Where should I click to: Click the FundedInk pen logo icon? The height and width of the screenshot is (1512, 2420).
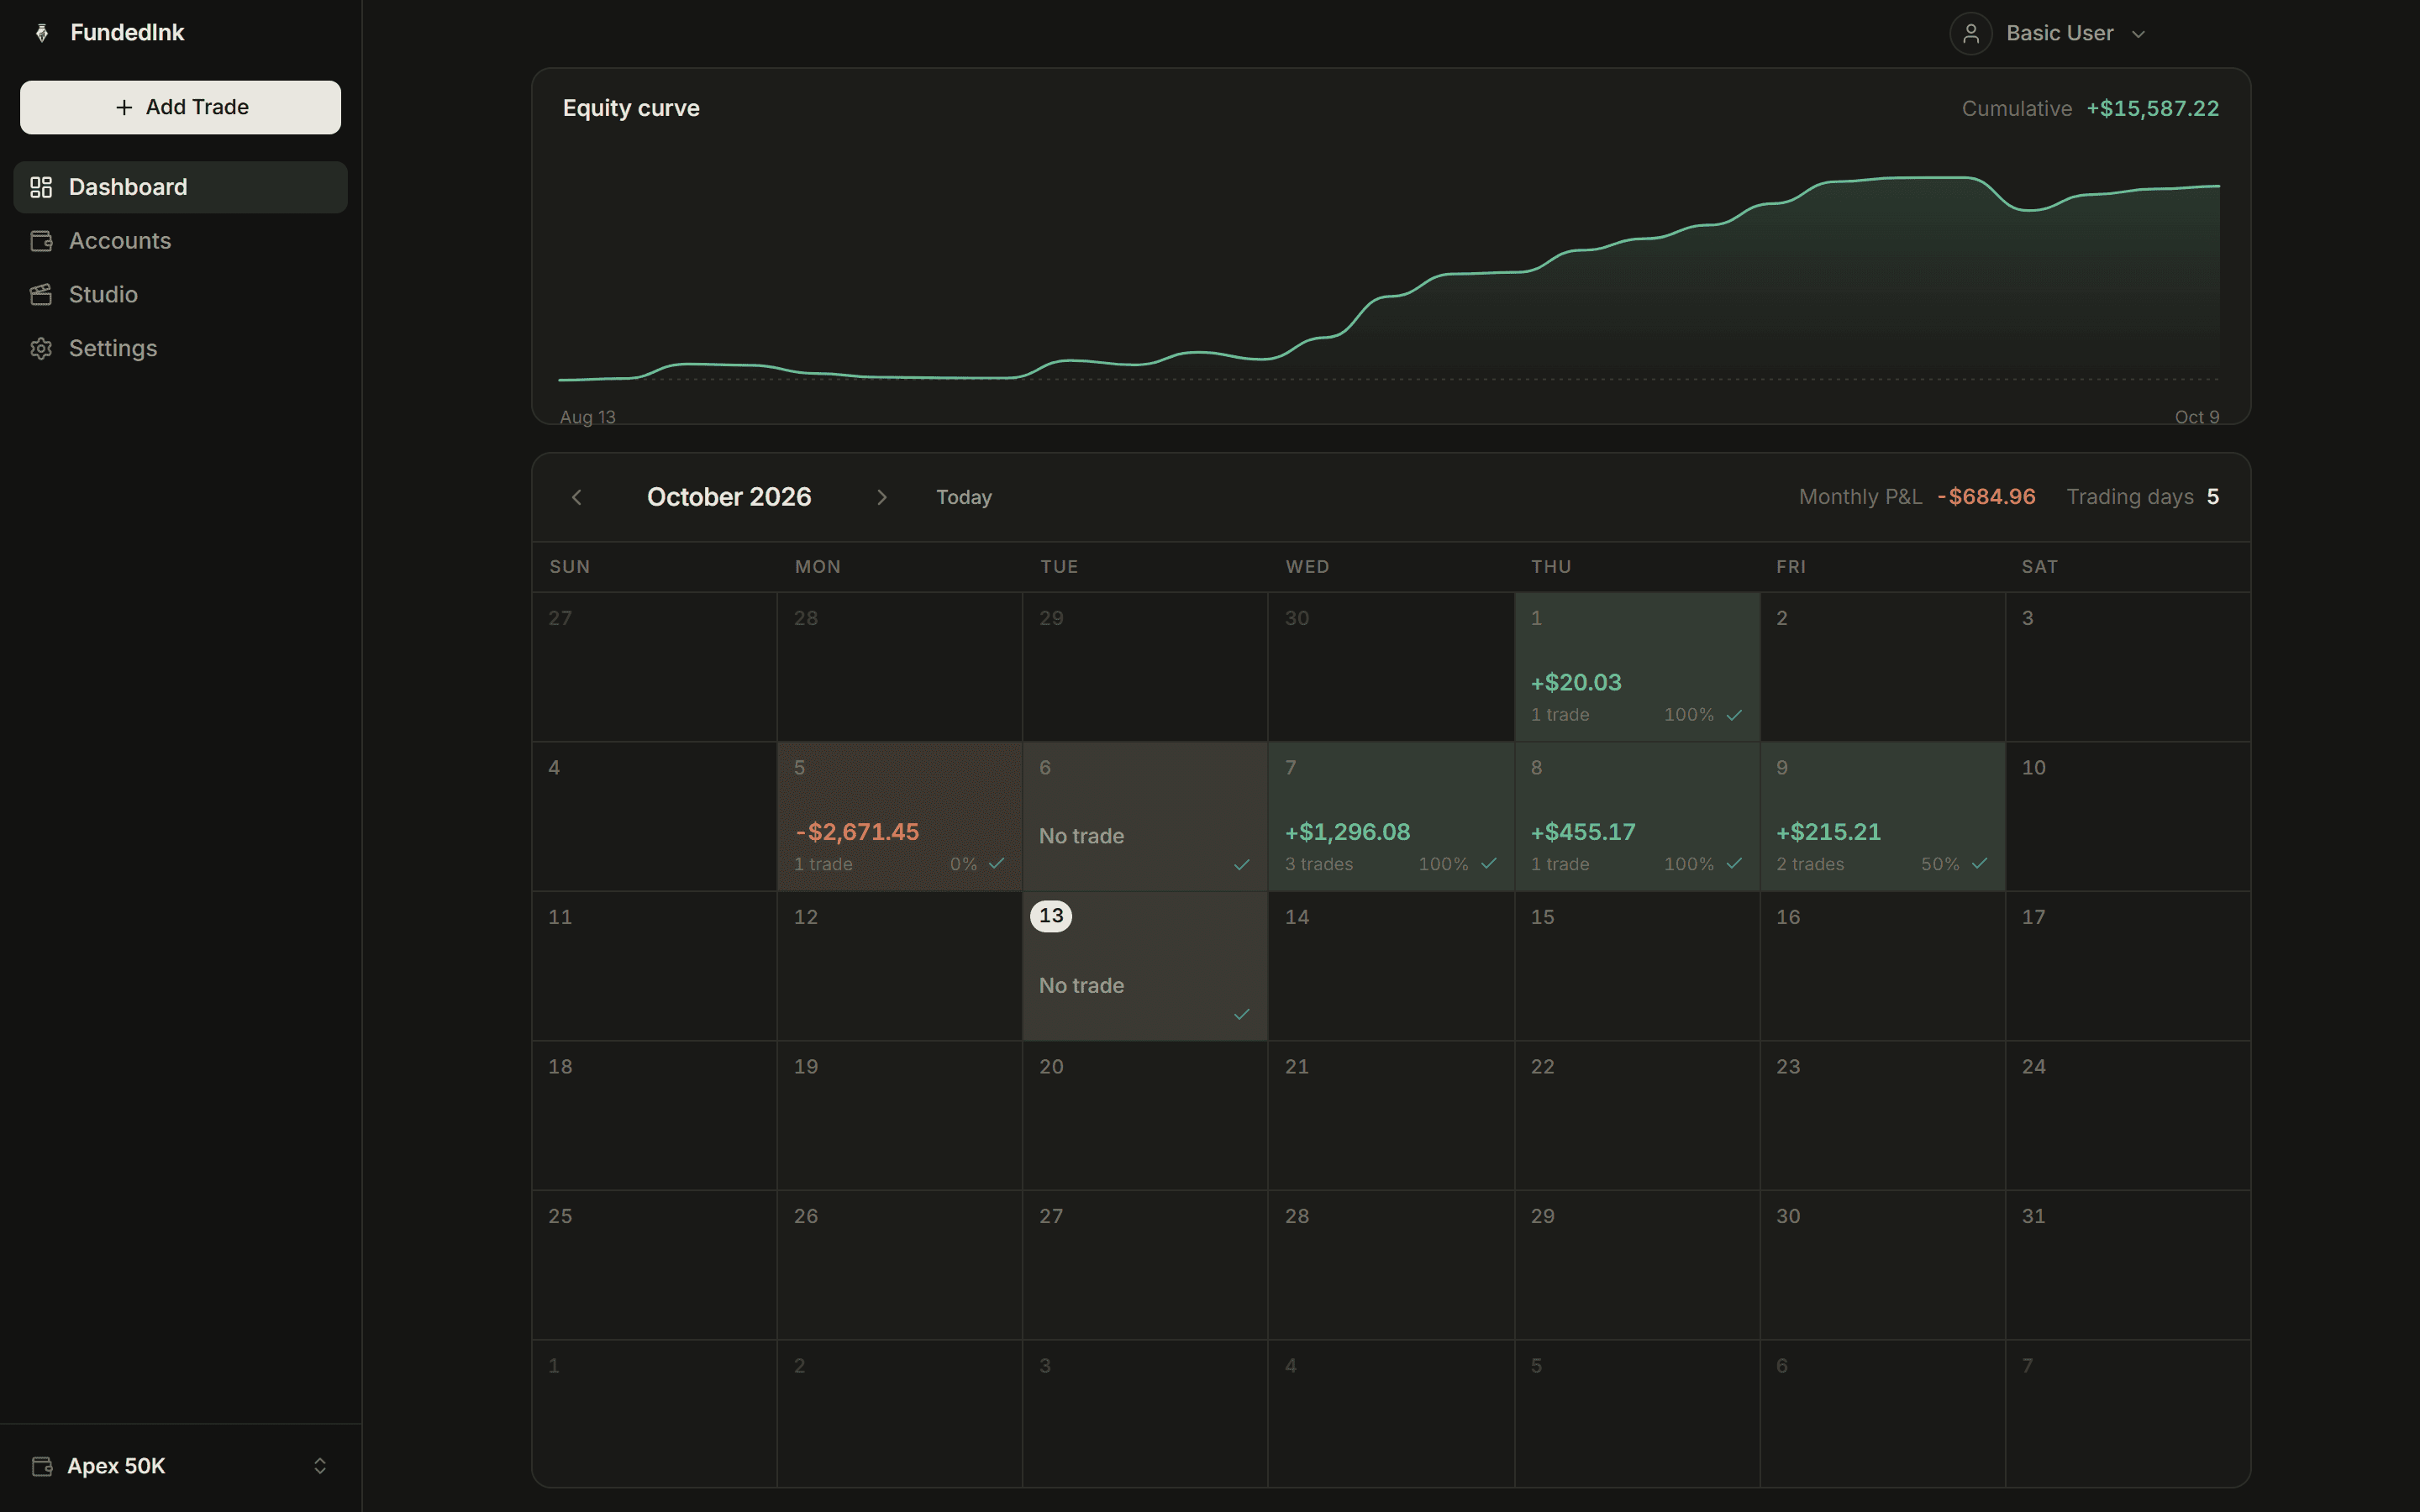42,33
